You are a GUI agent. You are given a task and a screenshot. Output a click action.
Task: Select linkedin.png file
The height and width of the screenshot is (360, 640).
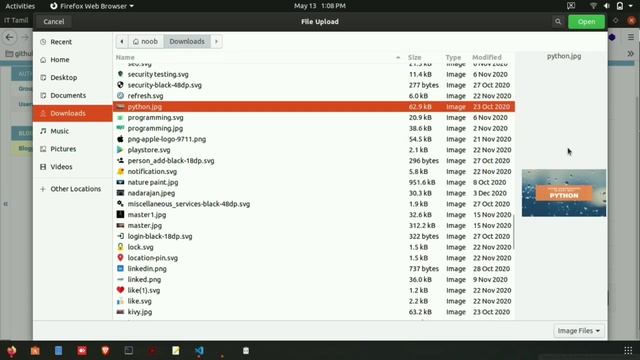pyautogui.click(x=313, y=269)
